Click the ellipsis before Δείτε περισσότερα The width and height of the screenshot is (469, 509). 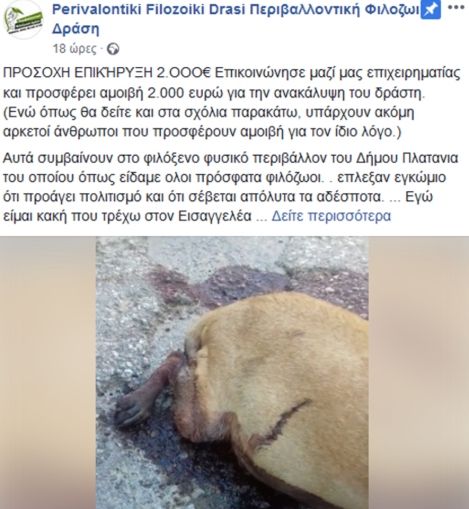(x=261, y=218)
